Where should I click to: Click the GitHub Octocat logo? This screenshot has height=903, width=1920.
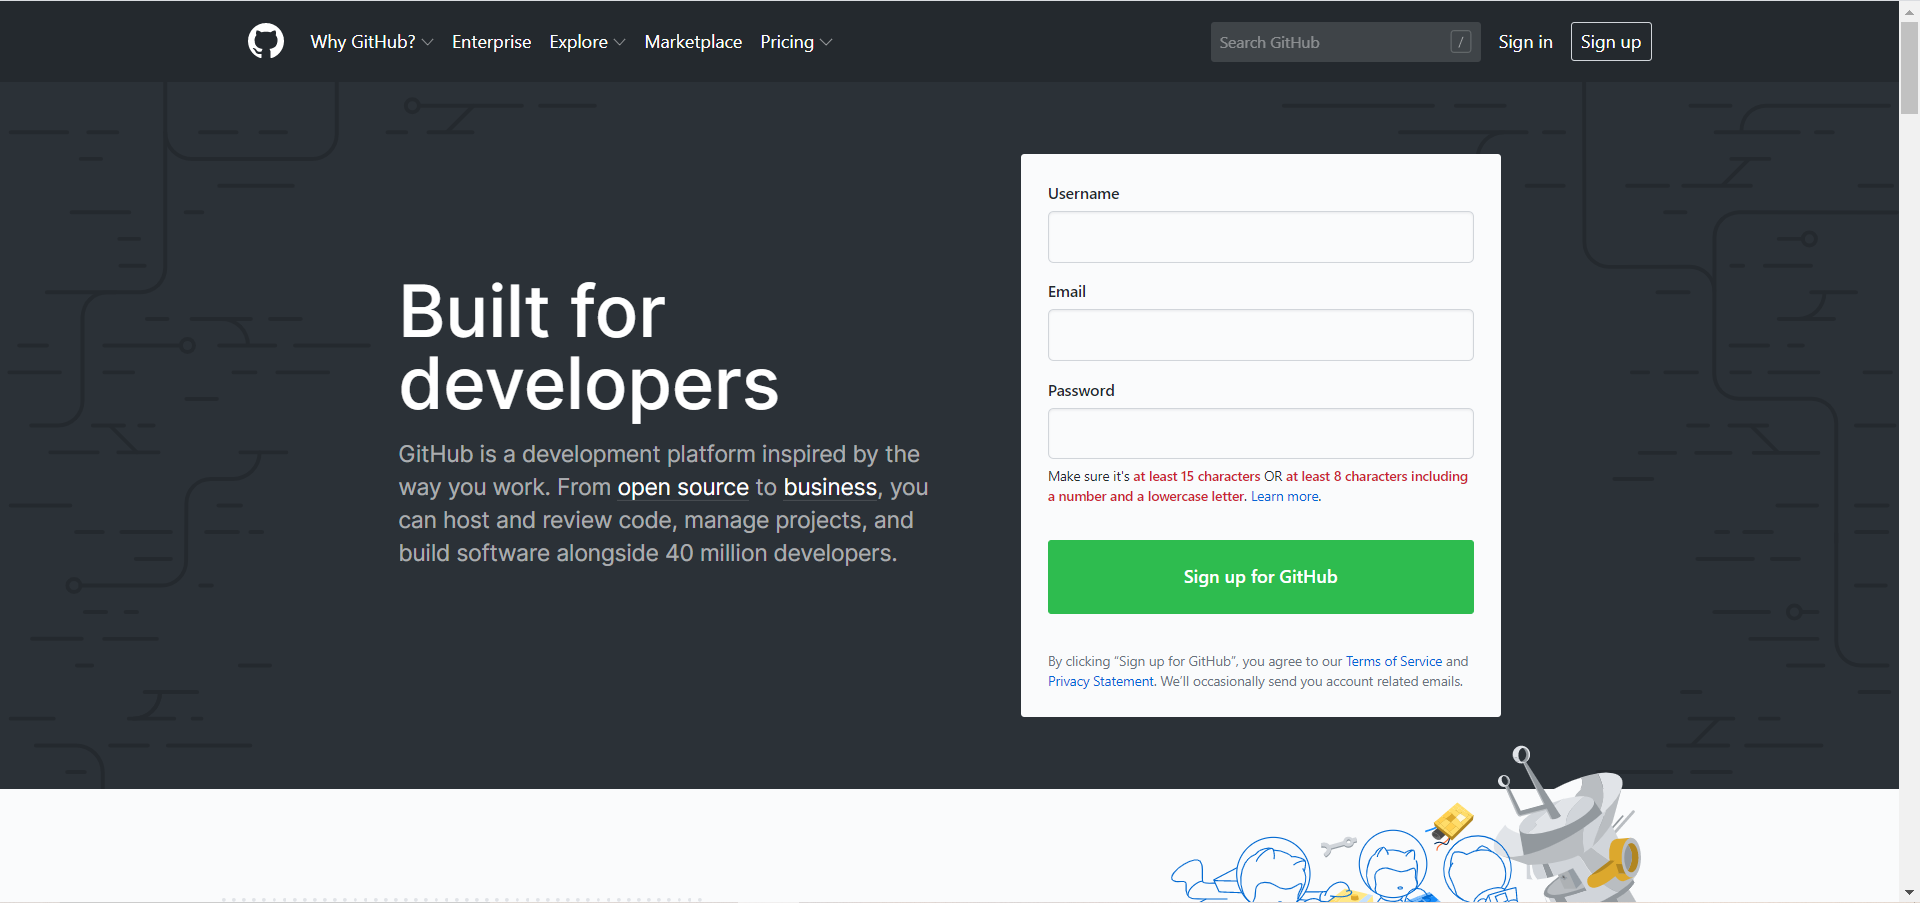(x=266, y=42)
